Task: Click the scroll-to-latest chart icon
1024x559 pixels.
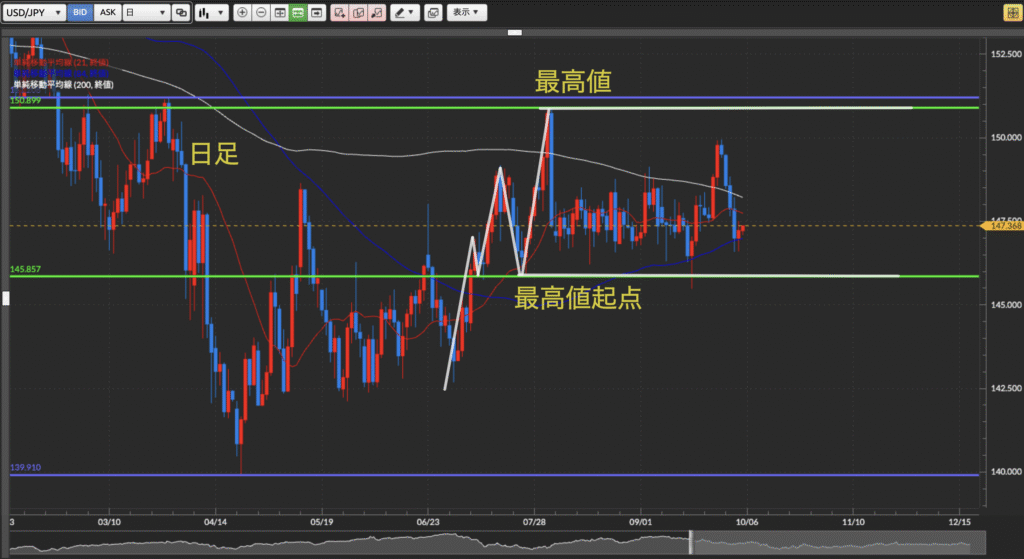Action: 317,13
